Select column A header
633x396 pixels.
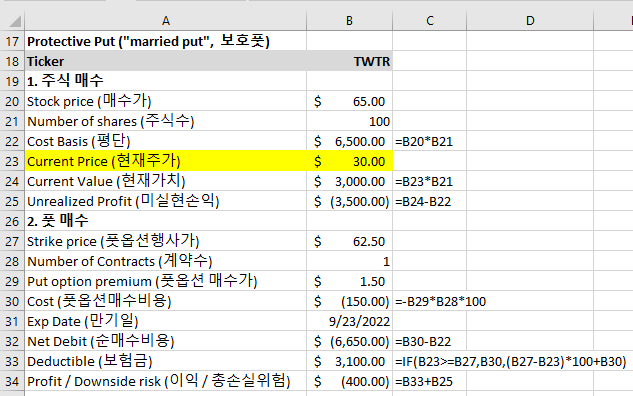coord(166,21)
